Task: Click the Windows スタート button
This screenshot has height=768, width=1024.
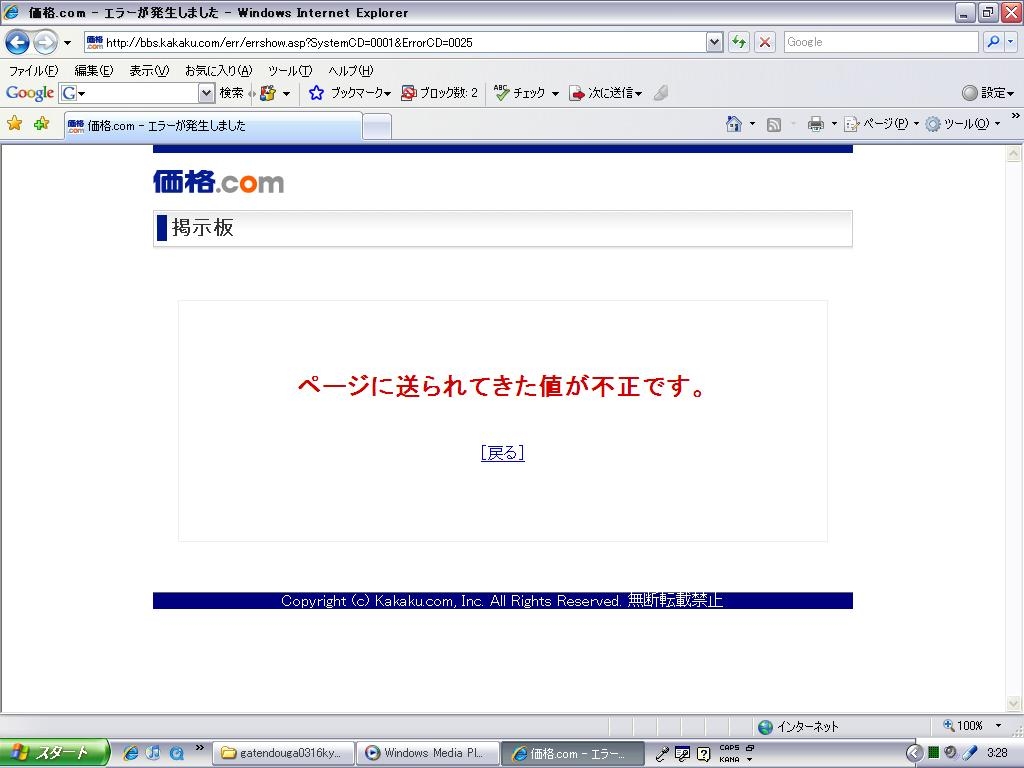Action: (x=54, y=753)
